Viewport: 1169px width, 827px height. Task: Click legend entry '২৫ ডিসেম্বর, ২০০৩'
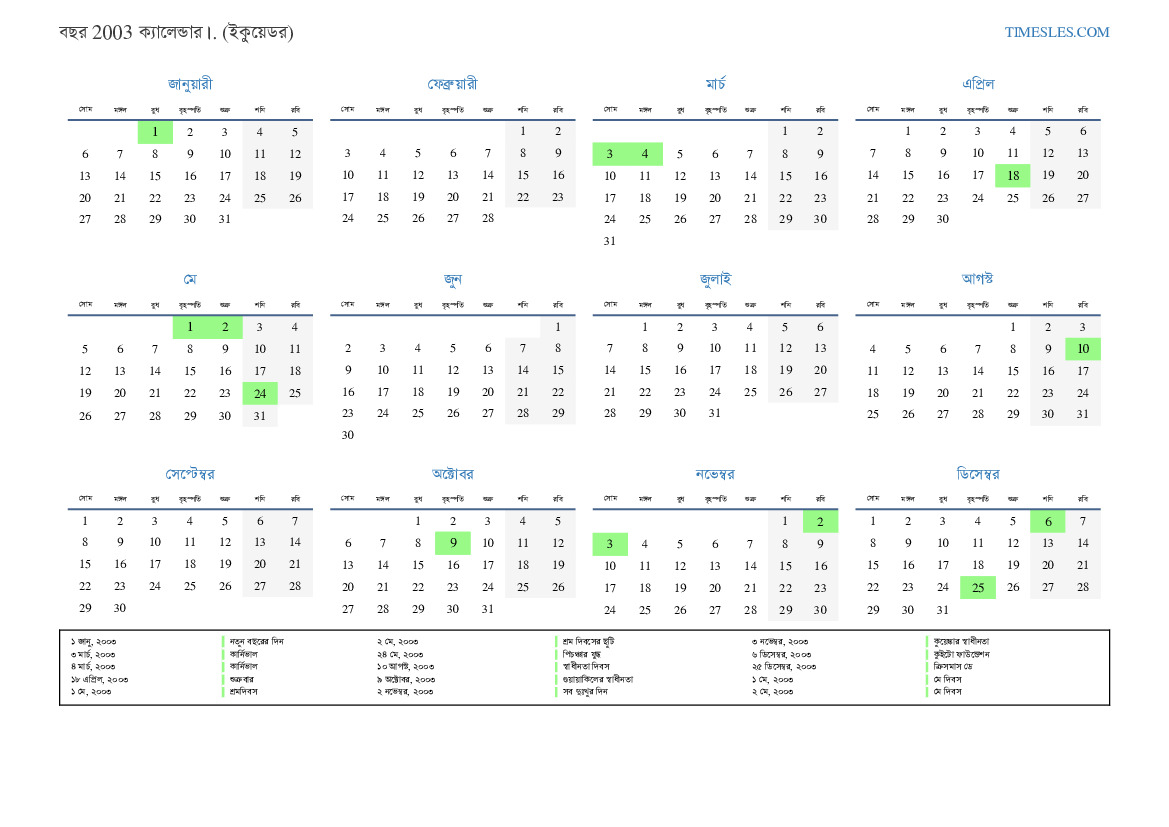pyautogui.click(x=784, y=667)
